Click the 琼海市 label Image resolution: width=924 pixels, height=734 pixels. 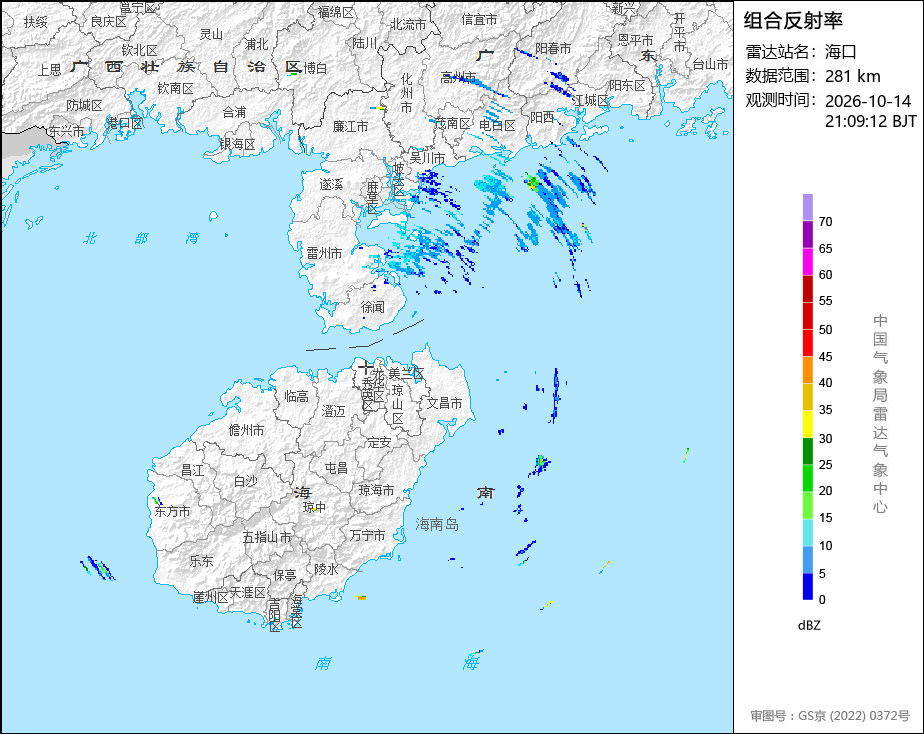[377, 490]
